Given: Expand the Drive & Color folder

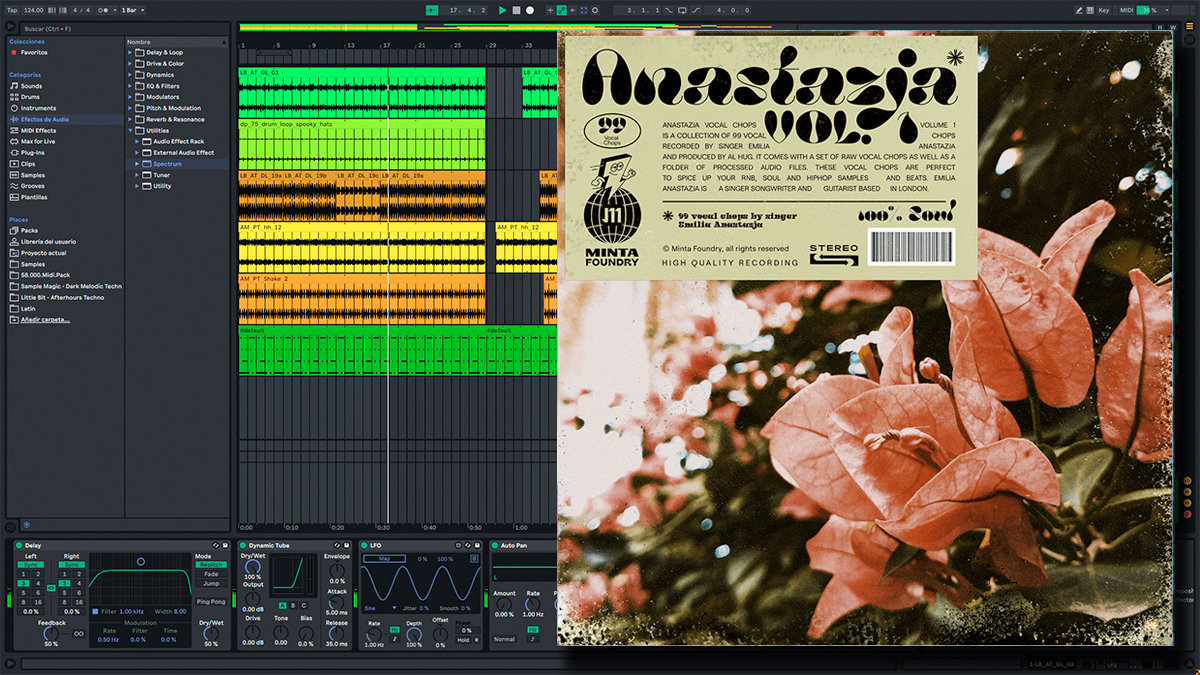Looking at the screenshot, I should pos(130,63).
